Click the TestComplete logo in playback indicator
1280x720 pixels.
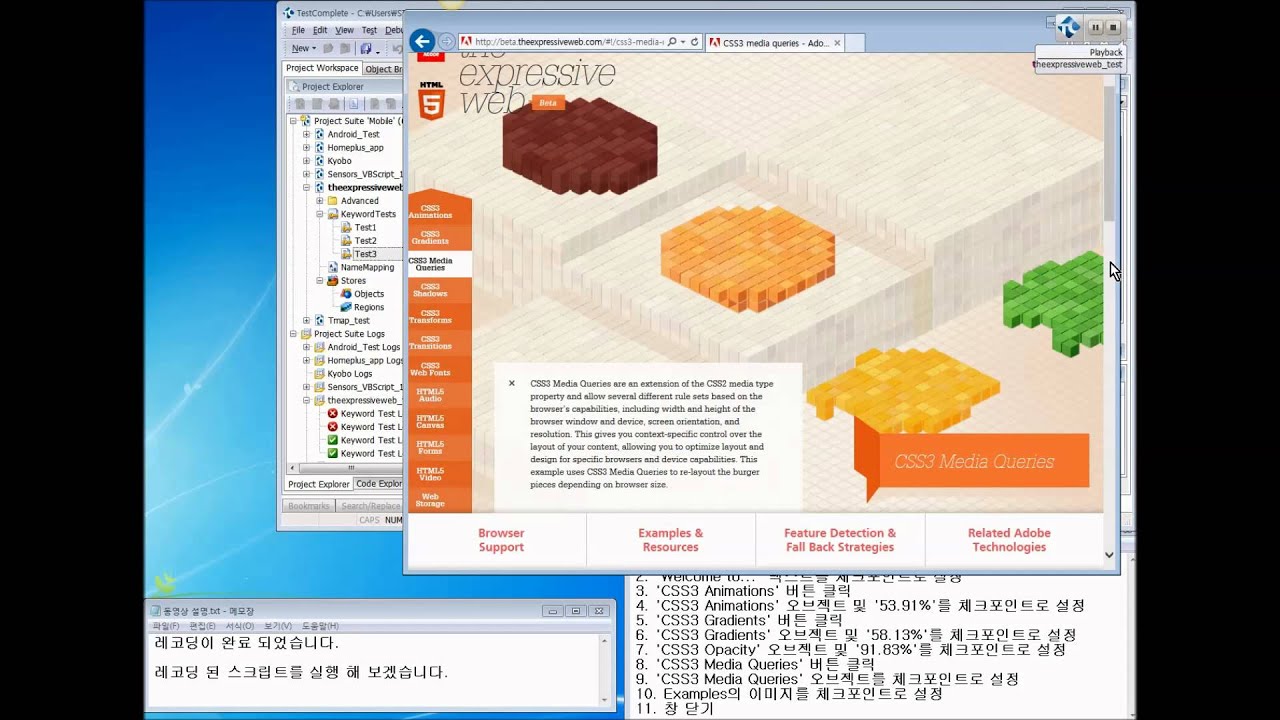pyautogui.click(x=1069, y=28)
